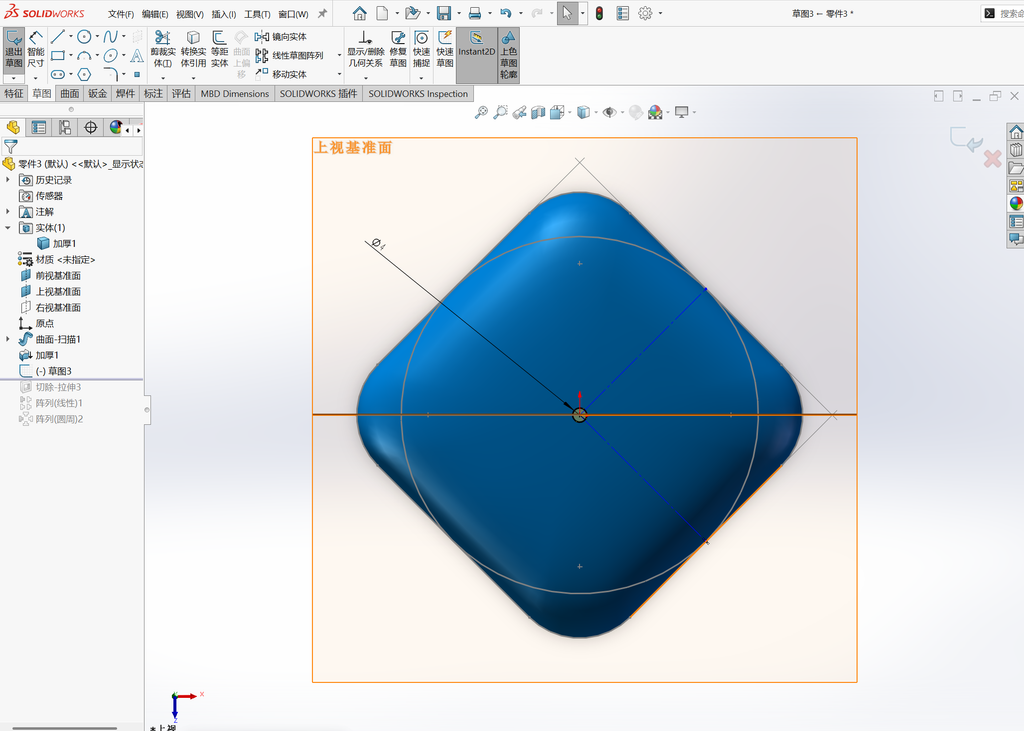Screen dimensions: 1024x731
Task: Select the Polygon sketch tool
Action: click(x=84, y=74)
